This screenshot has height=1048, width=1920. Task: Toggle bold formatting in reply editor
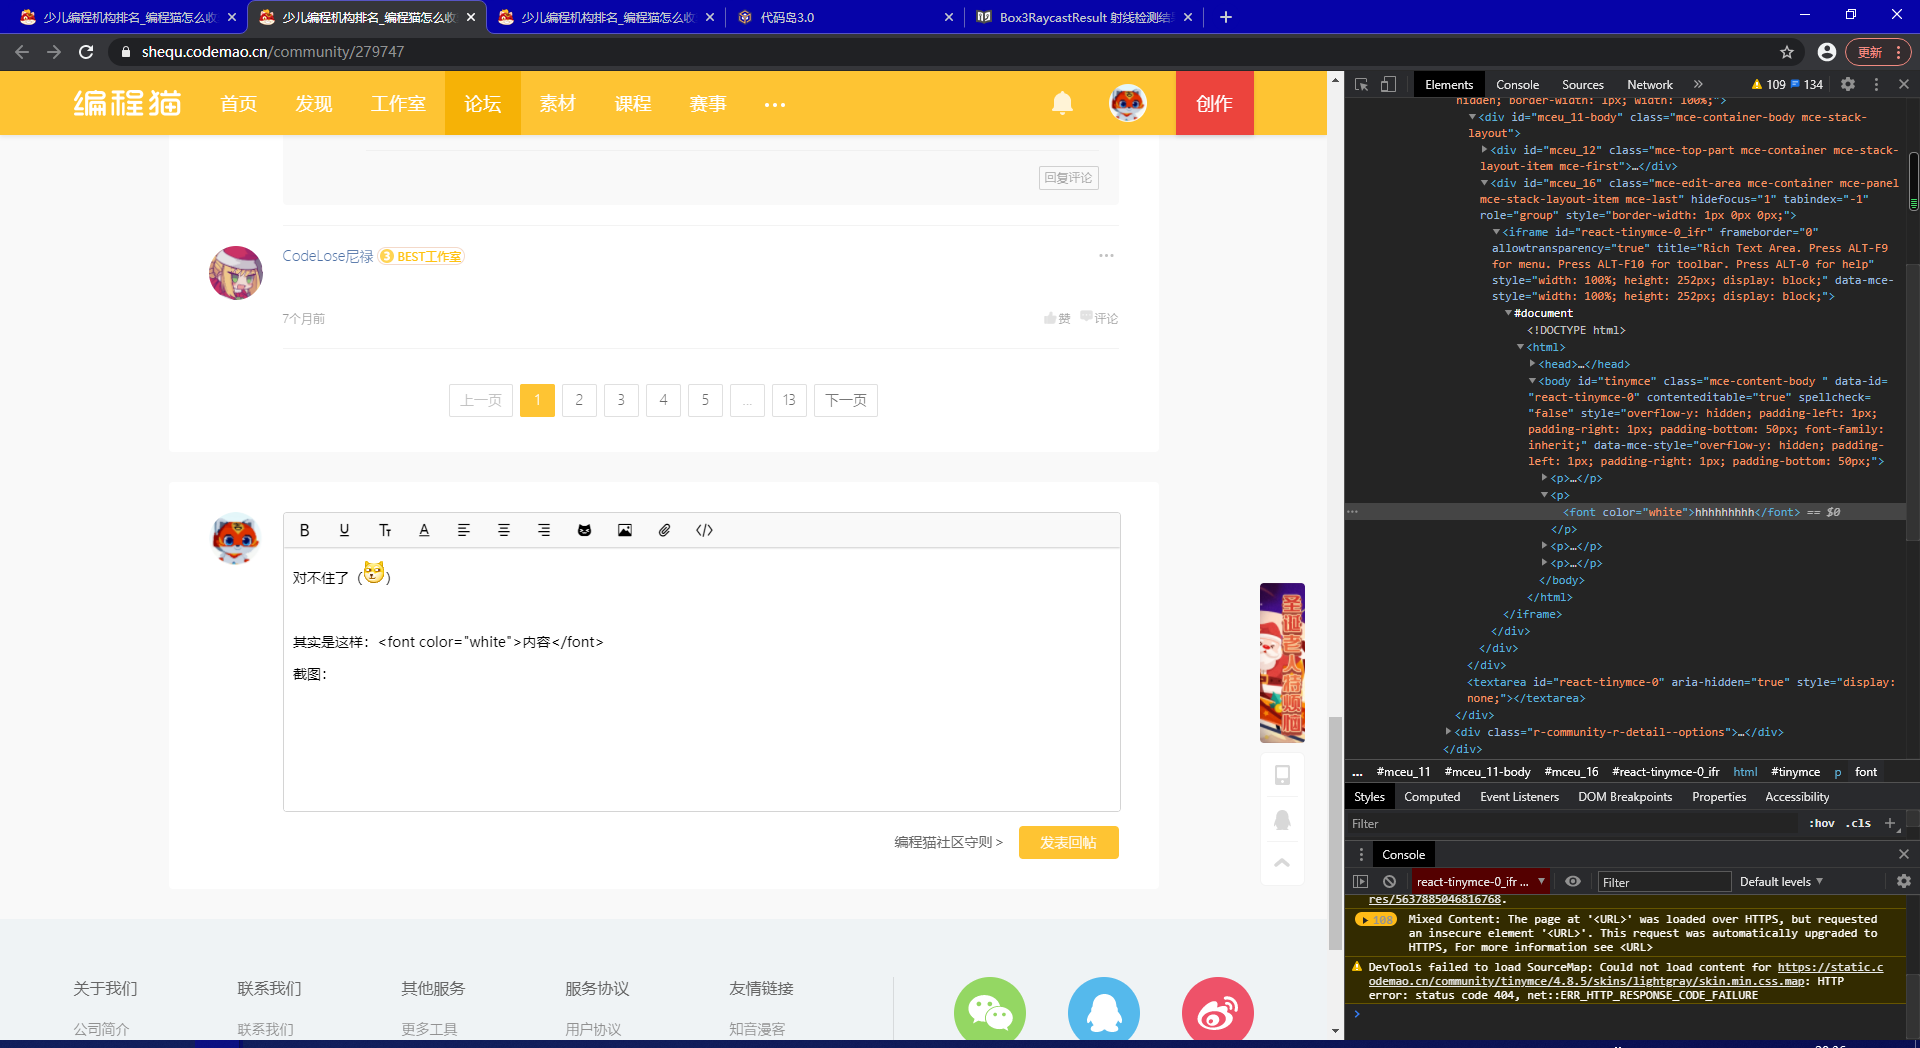305,530
